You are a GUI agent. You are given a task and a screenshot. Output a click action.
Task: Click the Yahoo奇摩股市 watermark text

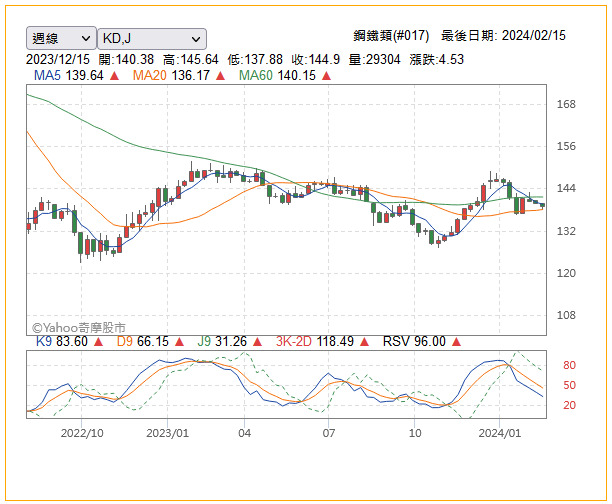(80, 327)
